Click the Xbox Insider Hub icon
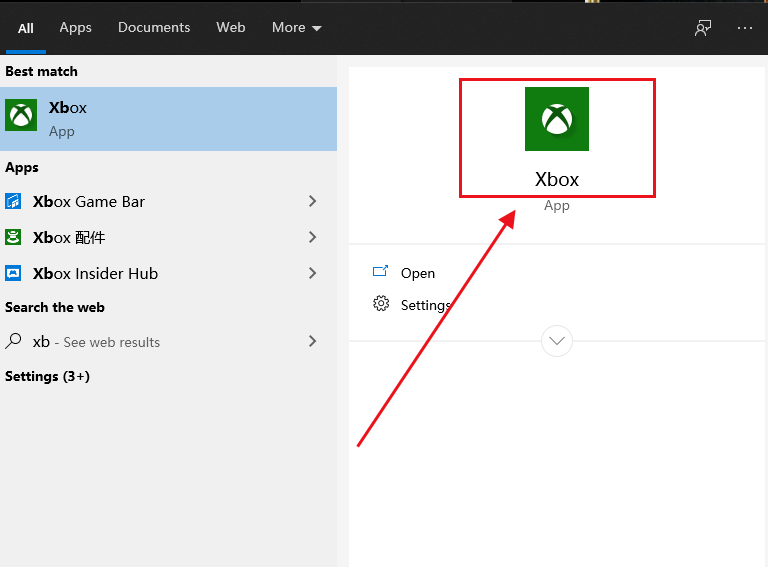This screenshot has height=567, width=768. (14, 273)
